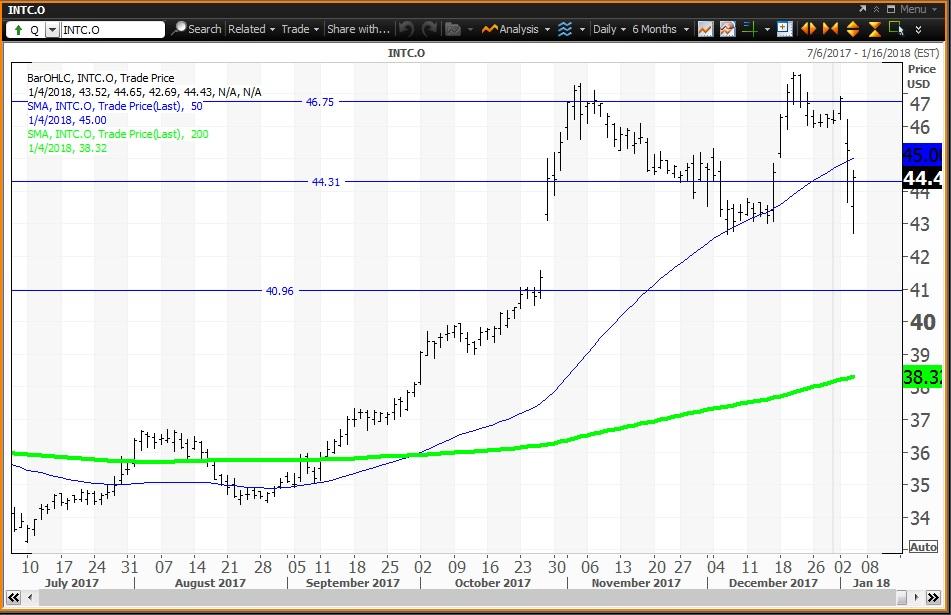Image resolution: width=951 pixels, height=615 pixels.
Task: Click the zoom plus box icon
Action: click(784, 29)
